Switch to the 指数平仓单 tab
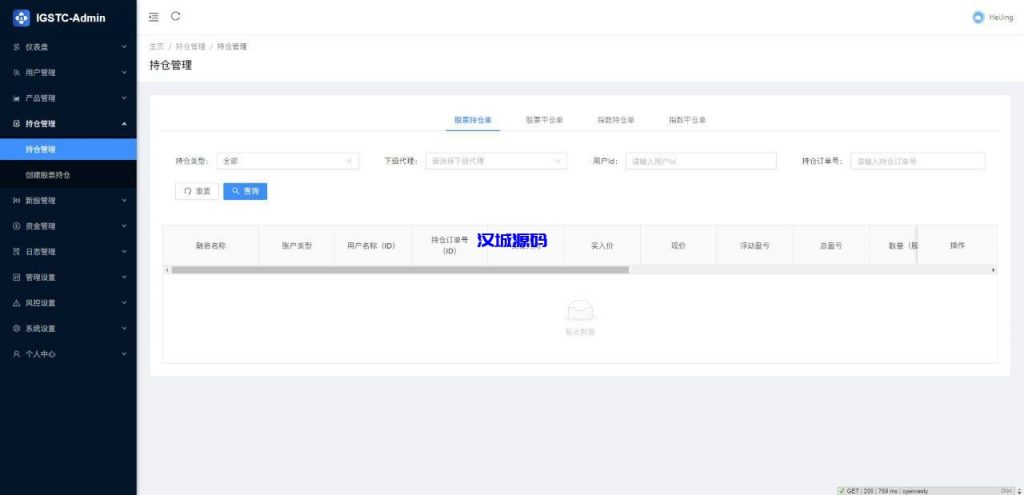The height and width of the screenshot is (495, 1024). (686, 120)
